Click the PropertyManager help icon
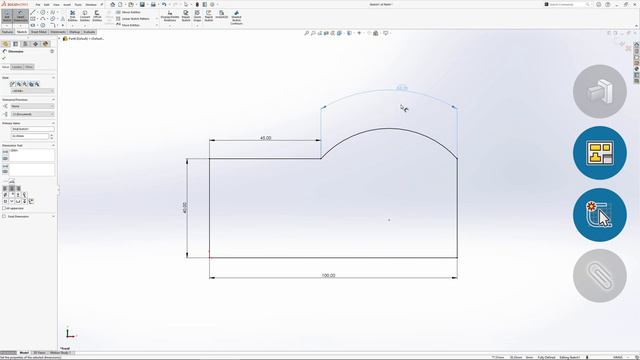The height and width of the screenshot is (360, 640). tap(52, 51)
